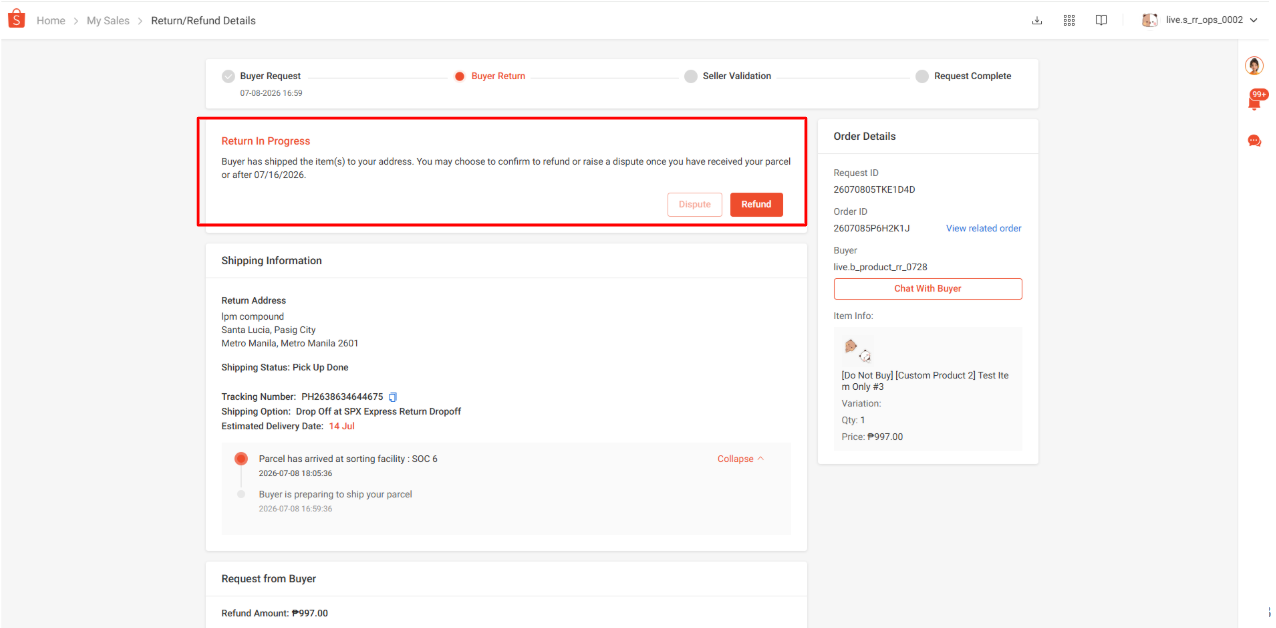Click the Dispute button

click(695, 204)
